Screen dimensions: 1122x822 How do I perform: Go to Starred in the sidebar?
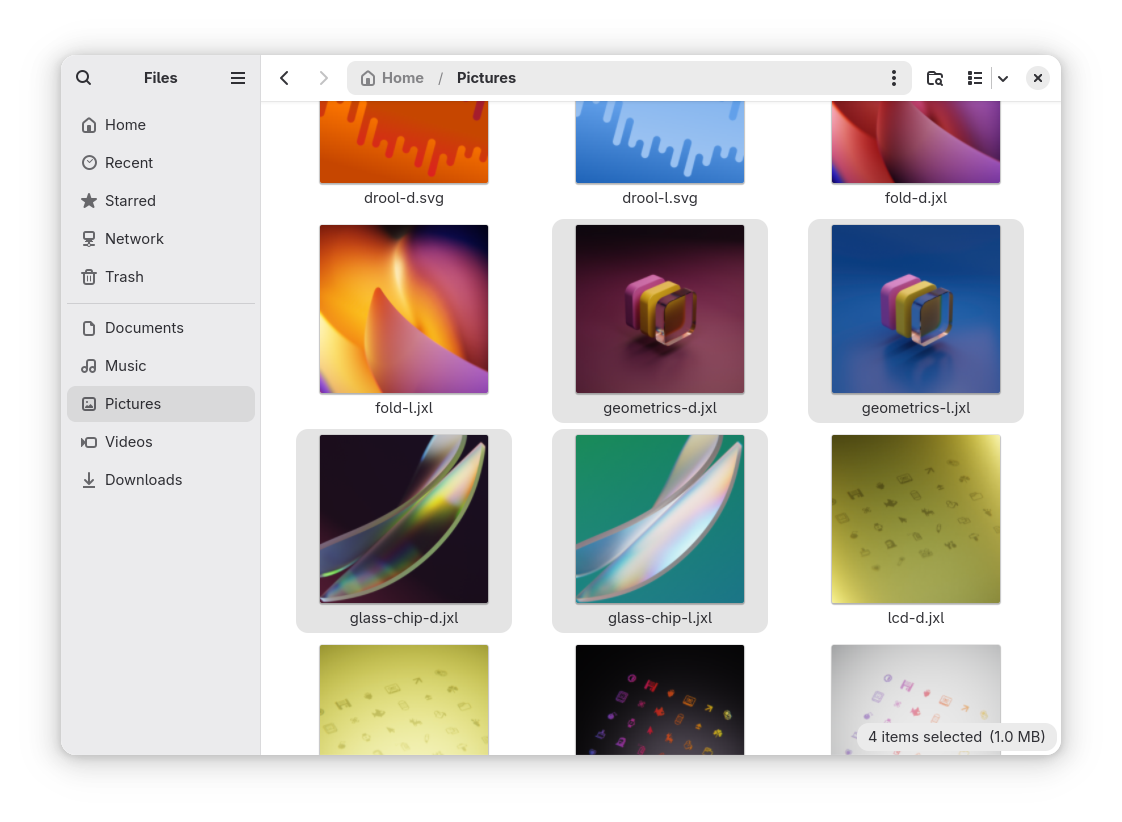(x=130, y=201)
